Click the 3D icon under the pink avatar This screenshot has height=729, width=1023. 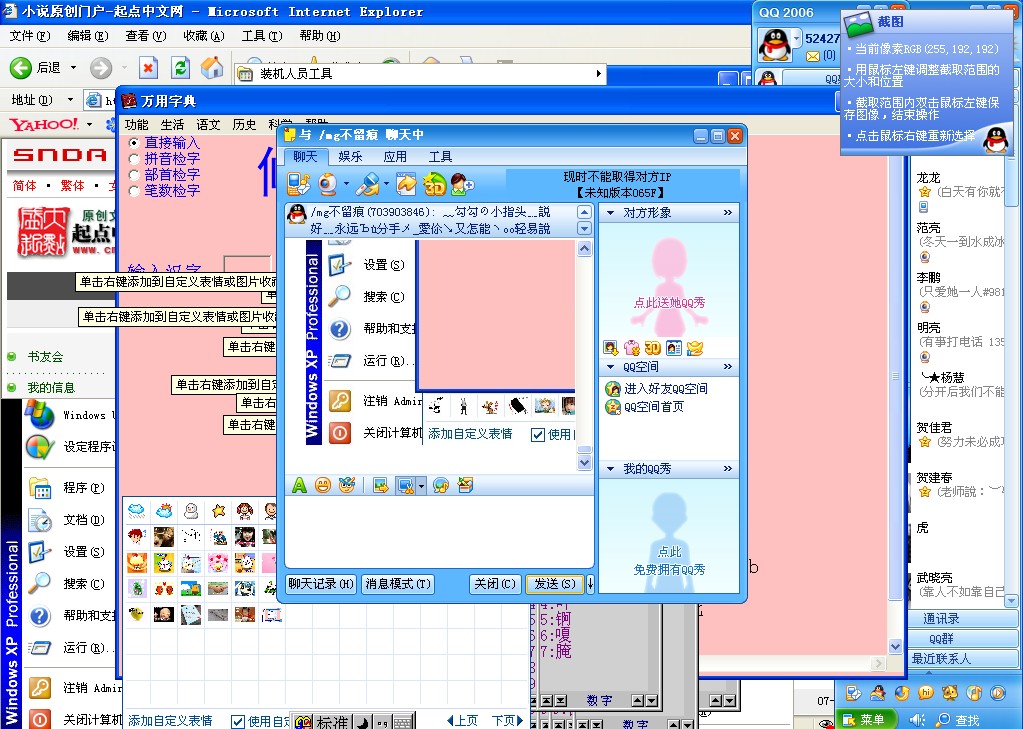click(x=652, y=348)
